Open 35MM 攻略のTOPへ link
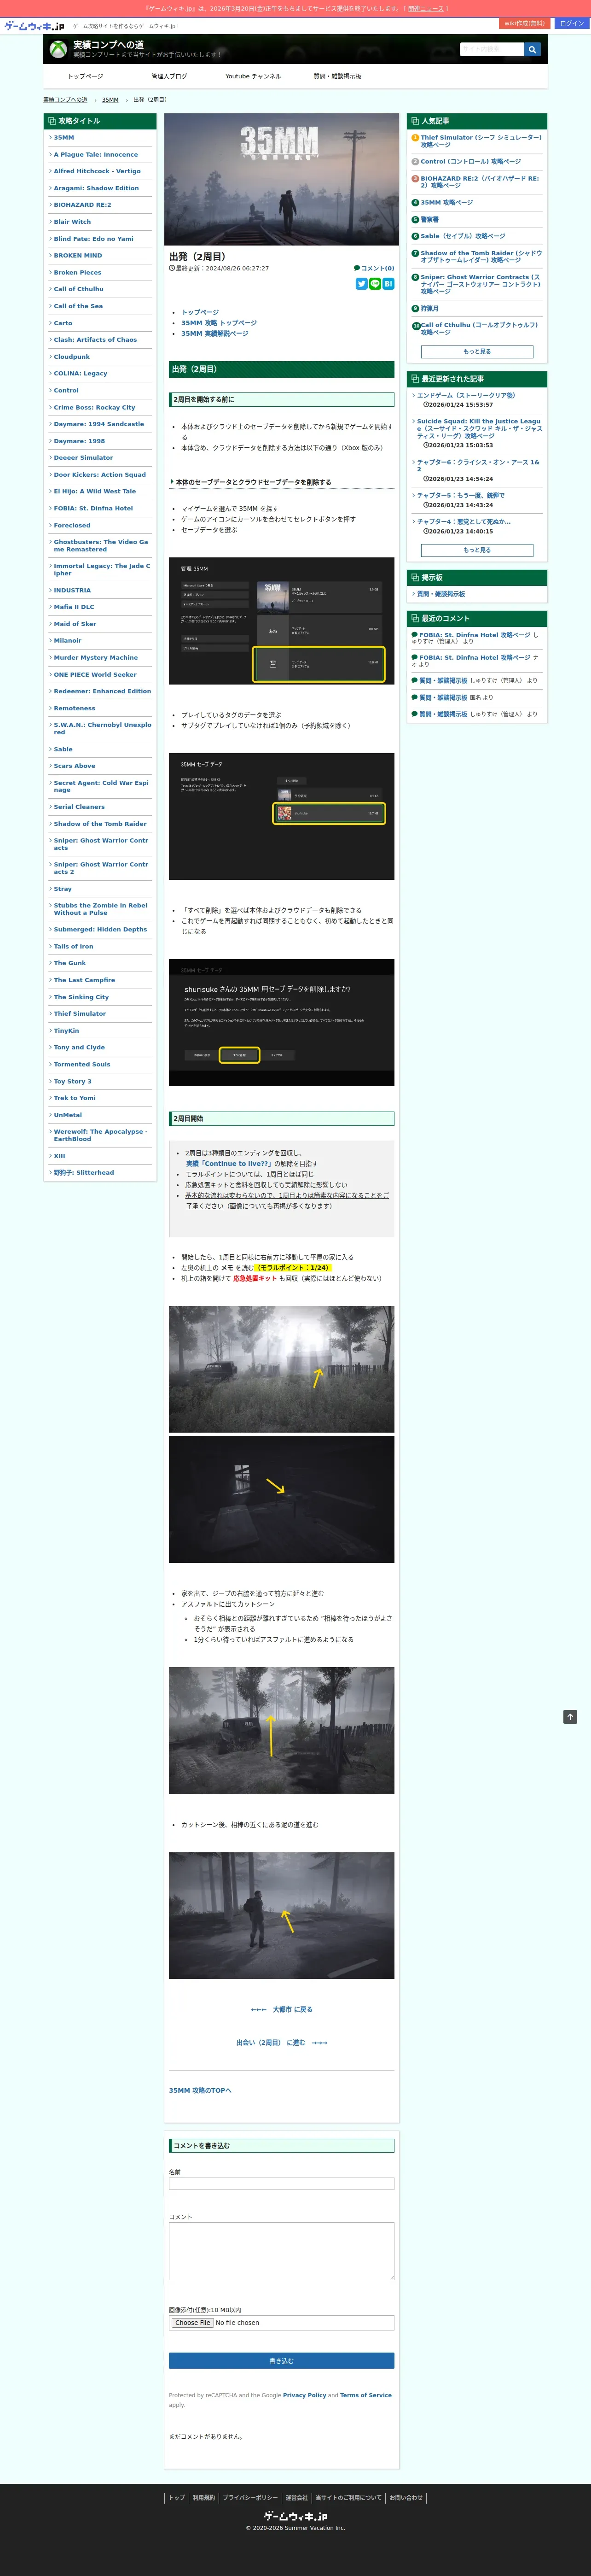The width and height of the screenshot is (591, 2576). [x=200, y=2090]
